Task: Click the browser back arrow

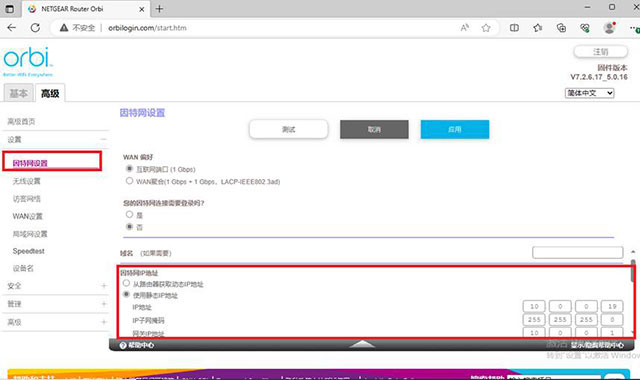Action: 11,28
